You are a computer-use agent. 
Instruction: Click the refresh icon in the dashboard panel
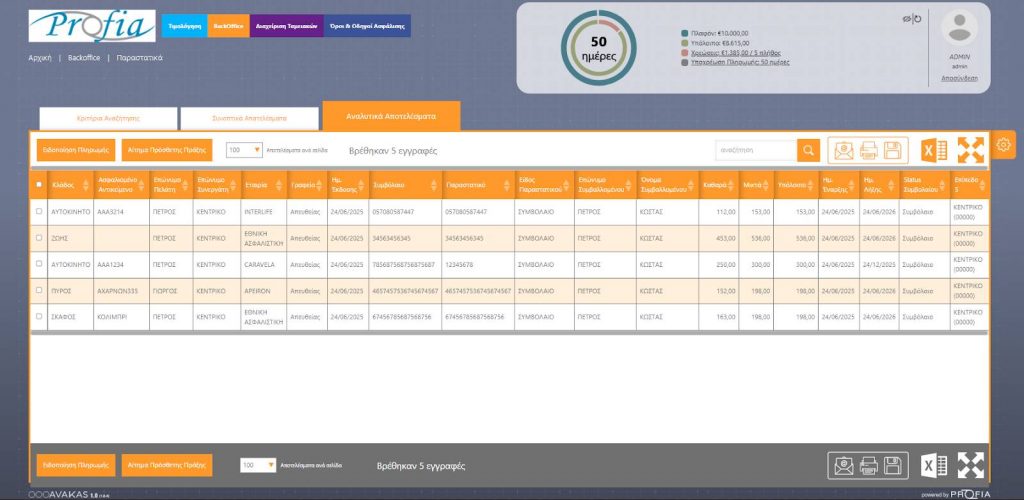[x=916, y=18]
